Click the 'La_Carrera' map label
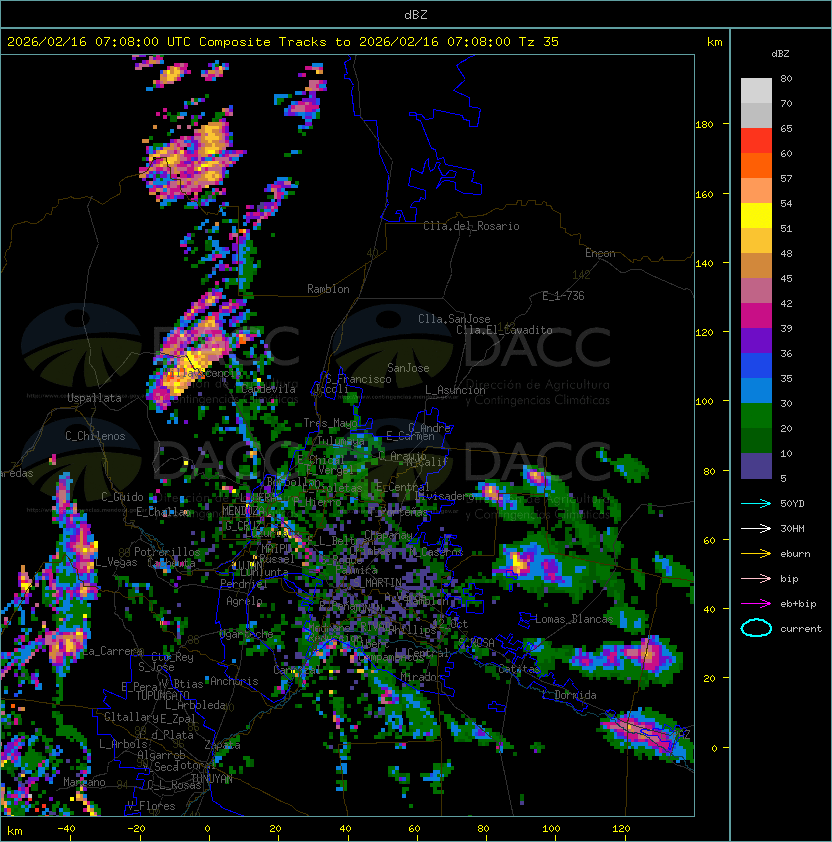 (113, 651)
